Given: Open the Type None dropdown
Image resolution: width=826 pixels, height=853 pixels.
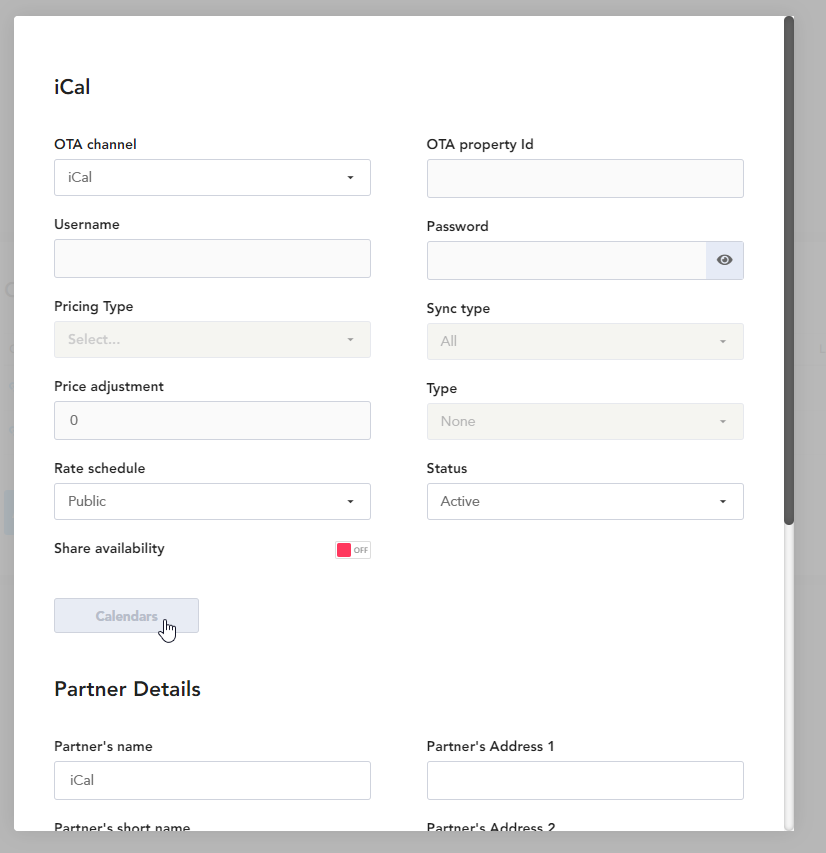Looking at the screenshot, I should click(x=585, y=421).
